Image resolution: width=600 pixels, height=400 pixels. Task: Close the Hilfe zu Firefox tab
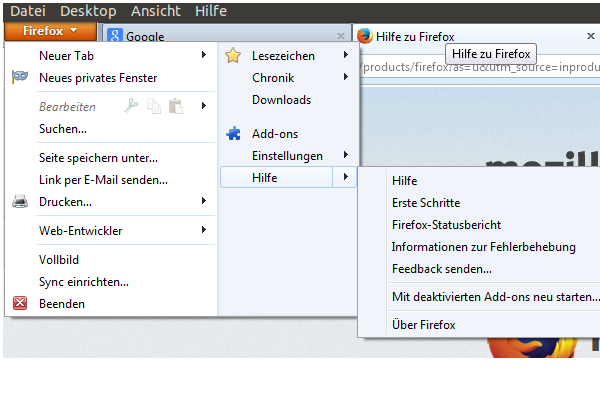[591, 36]
